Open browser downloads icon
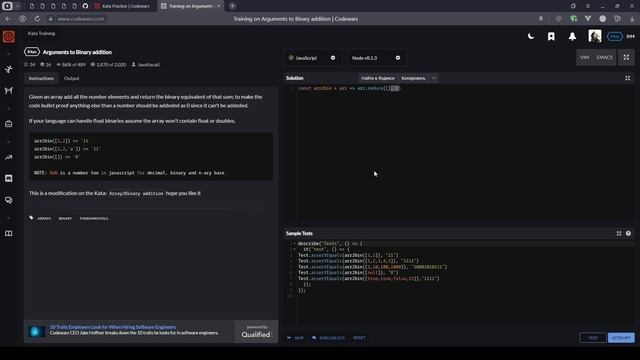Viewport: 640px width, 360px height. (632, 19)
